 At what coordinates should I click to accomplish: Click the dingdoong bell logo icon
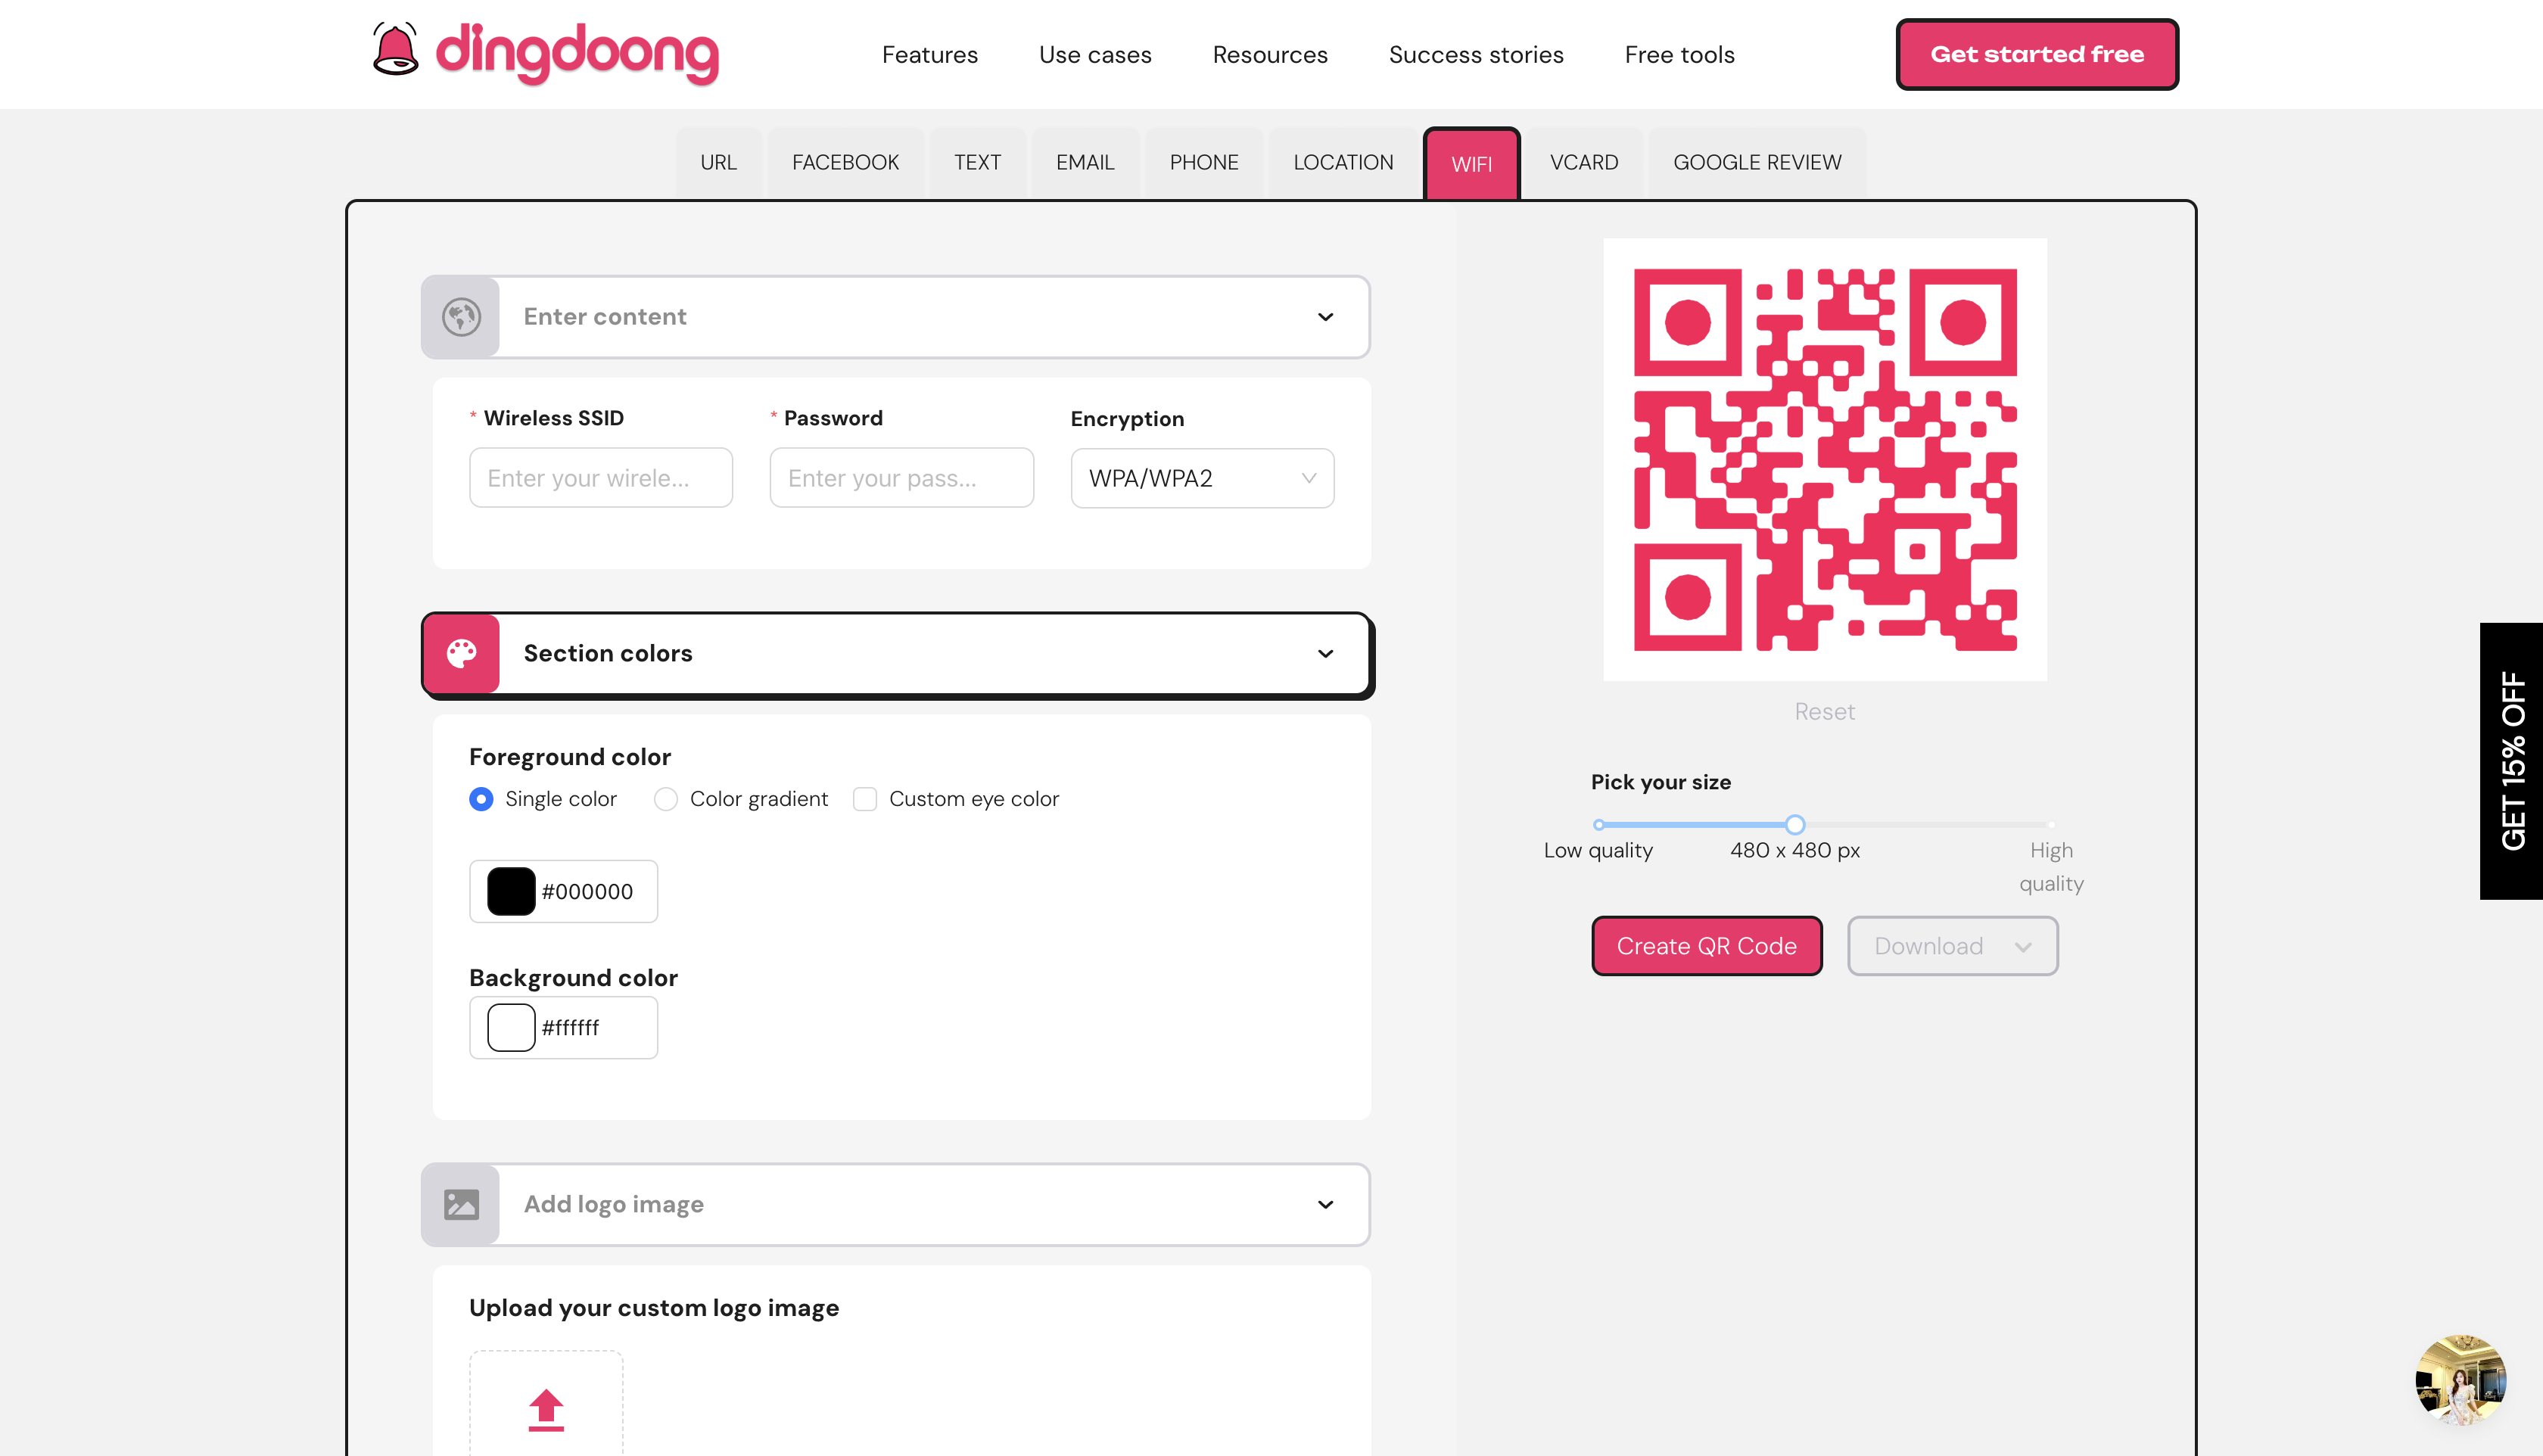pos(393,52)
